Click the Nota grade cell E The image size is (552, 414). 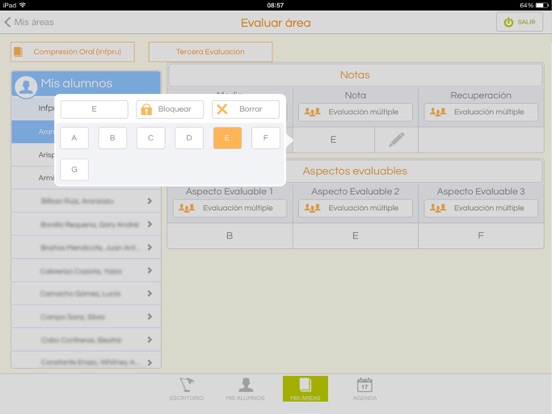[x=333, y=140]
